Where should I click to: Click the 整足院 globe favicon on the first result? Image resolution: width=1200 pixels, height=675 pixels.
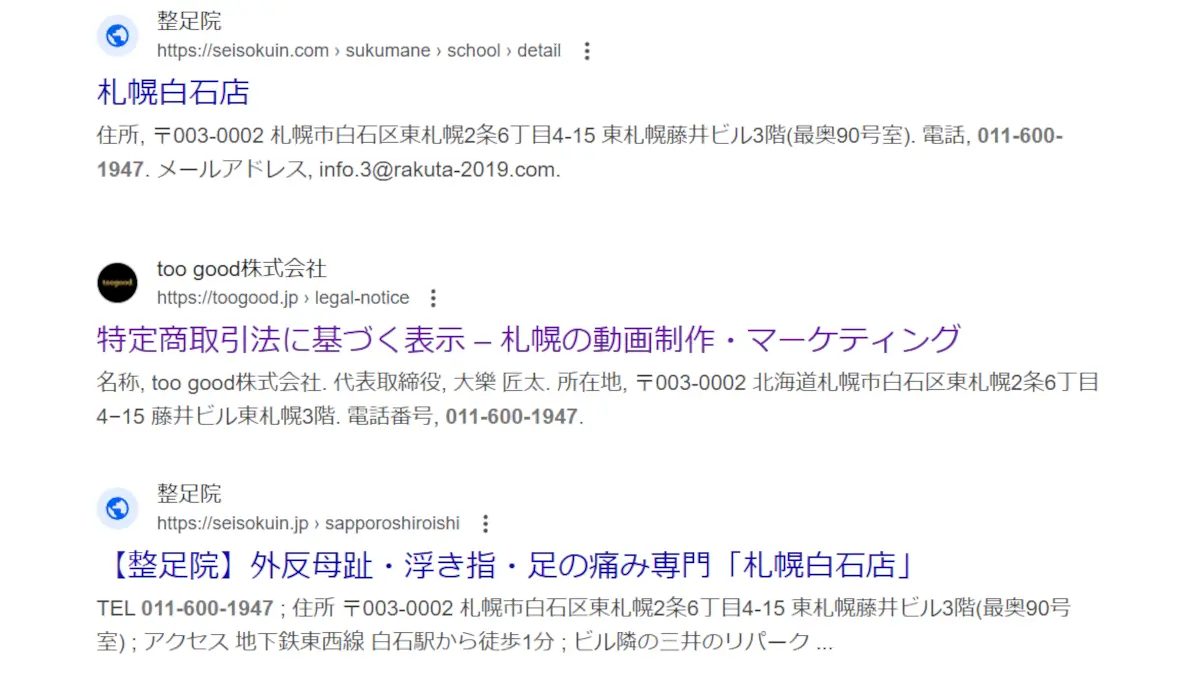click(x=117, y=36)
